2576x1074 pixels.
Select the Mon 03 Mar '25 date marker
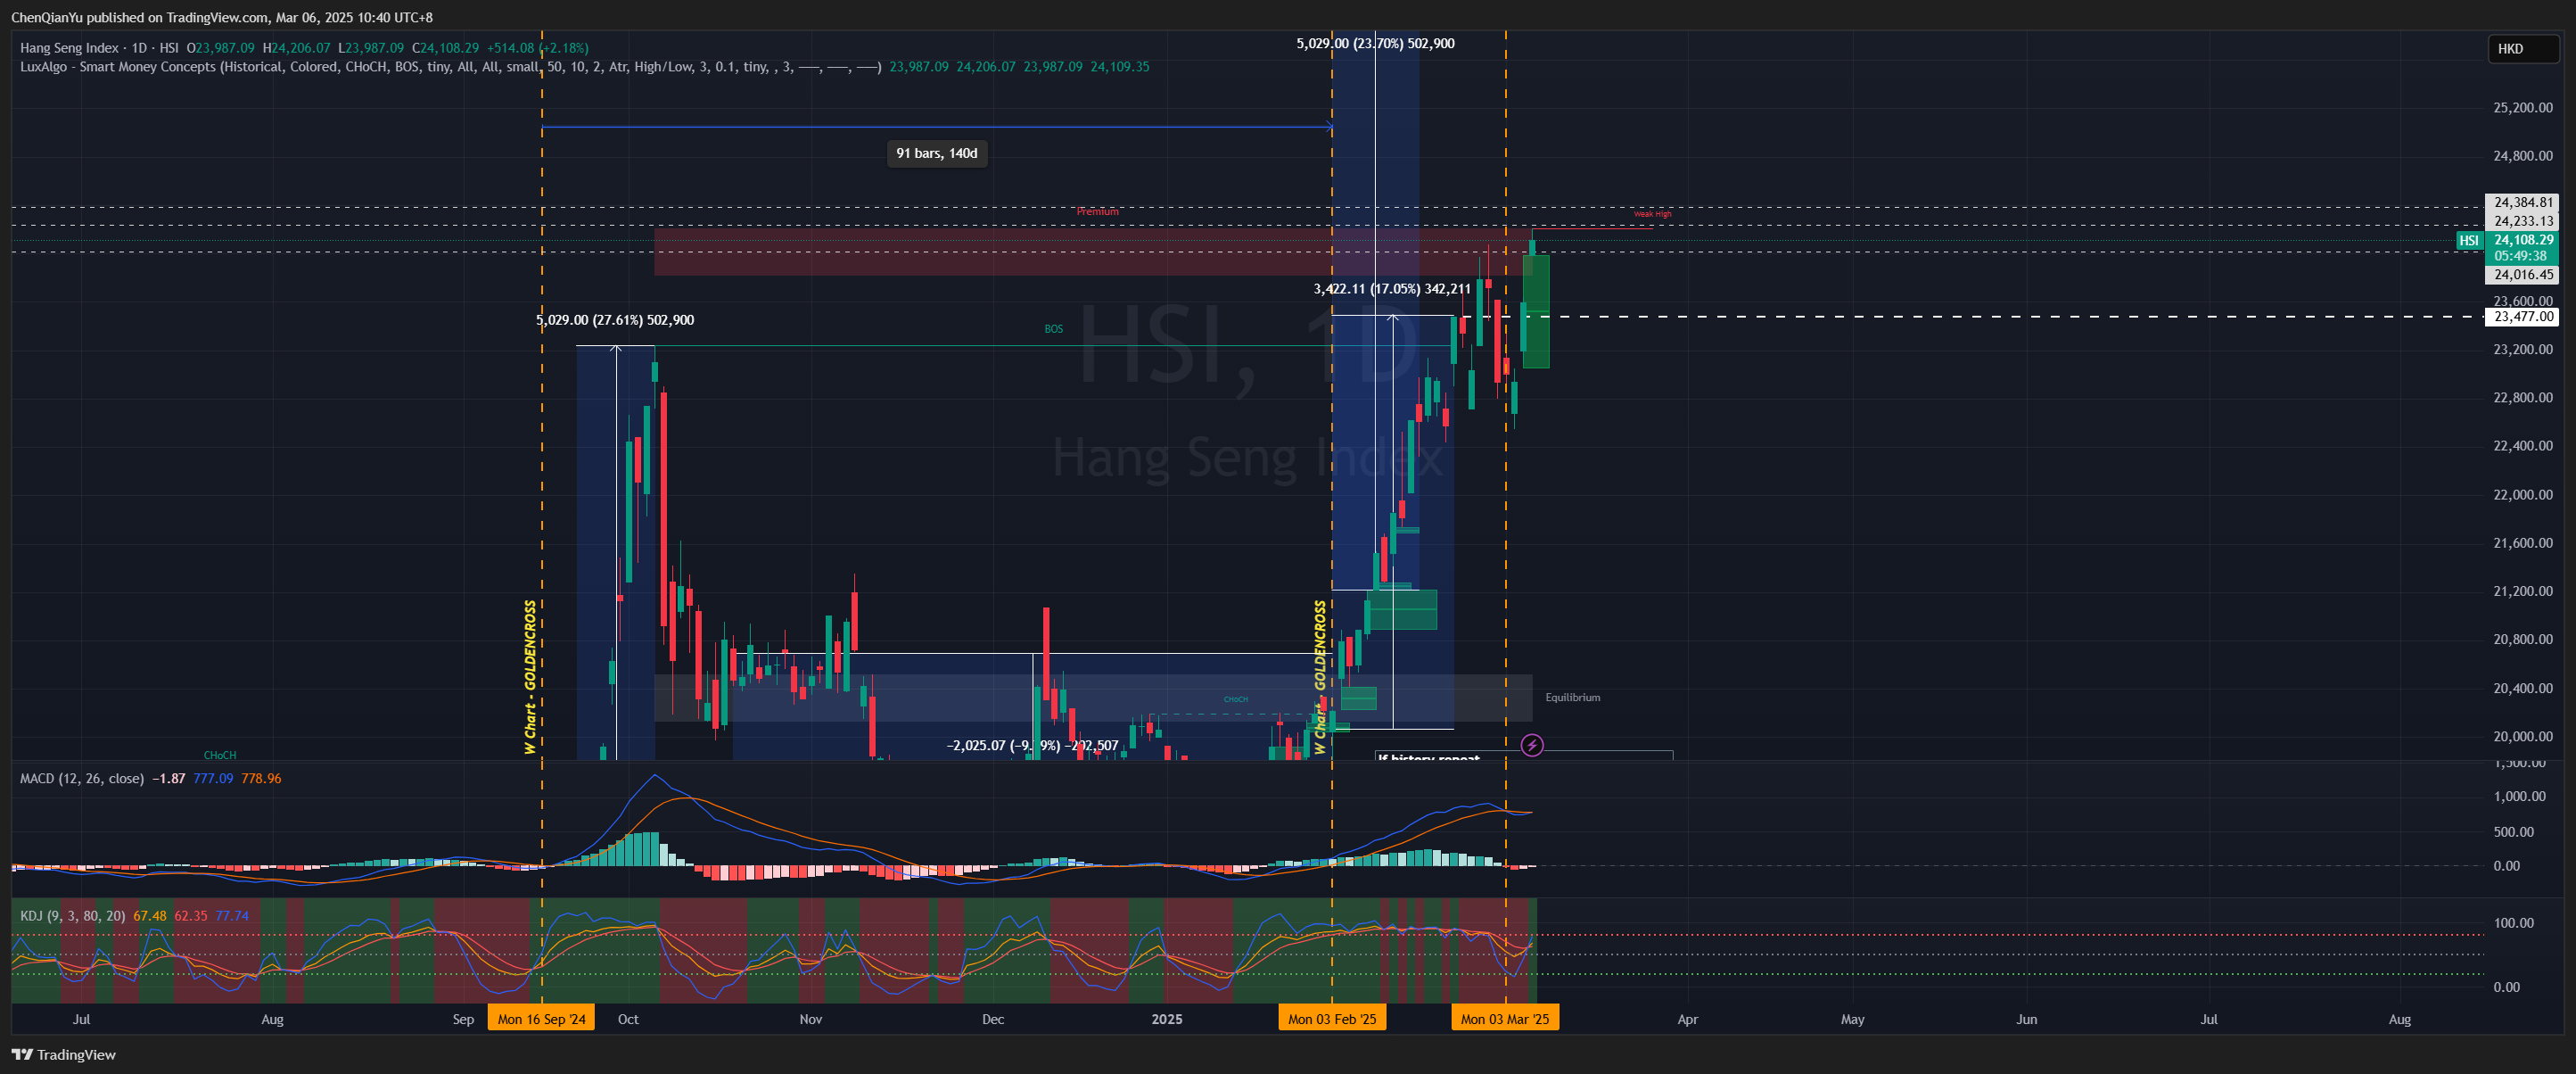[x=1504, y=1018]
